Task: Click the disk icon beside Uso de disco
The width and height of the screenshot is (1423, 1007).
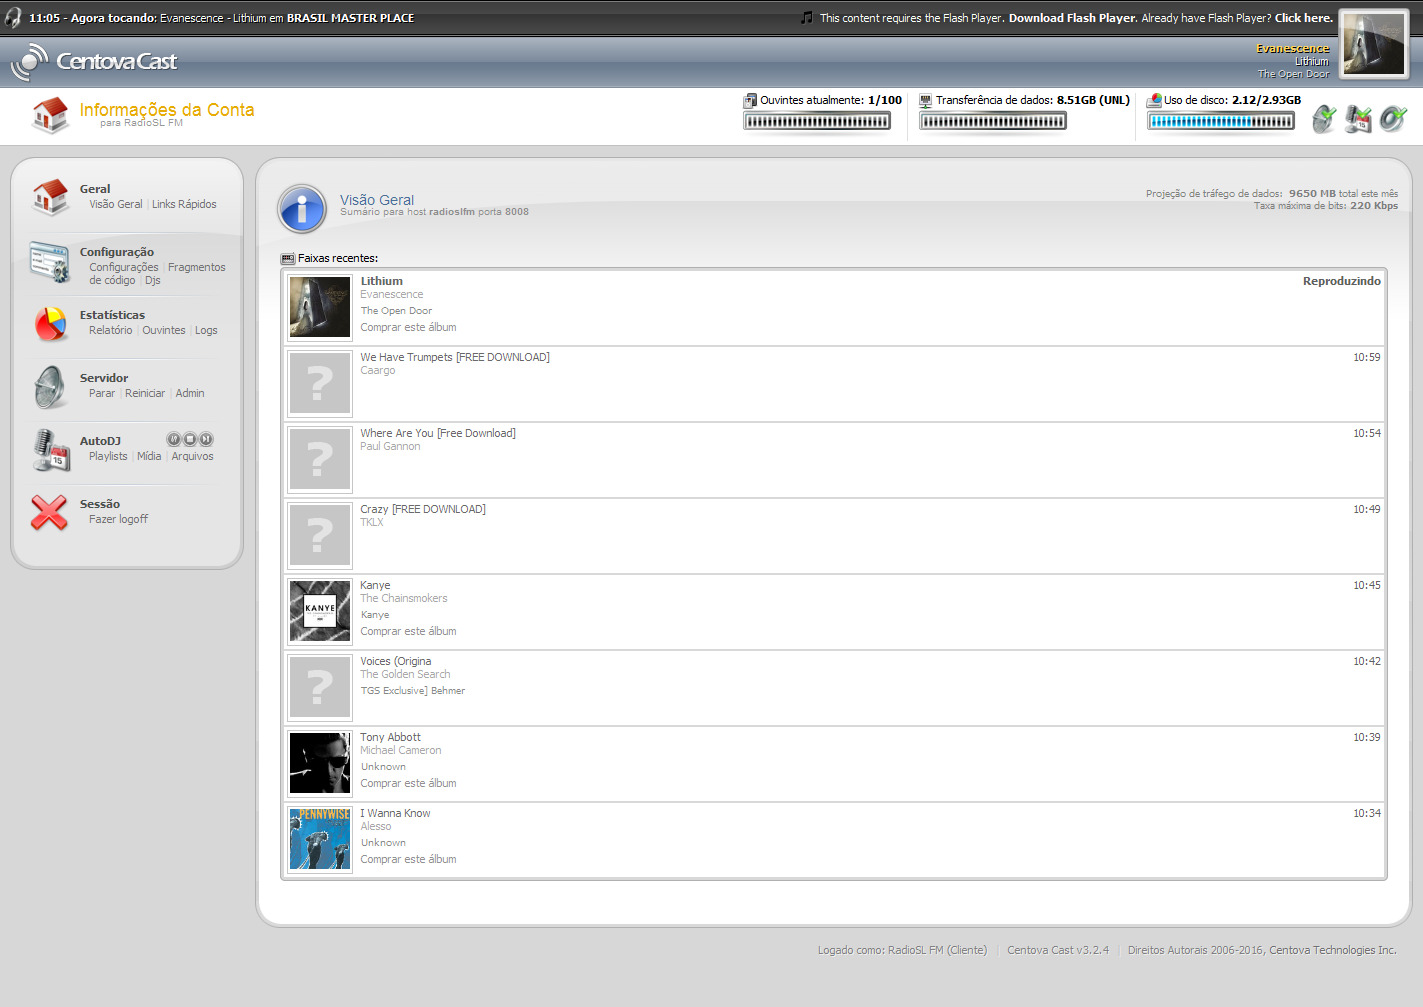Action: click(x=1154, y=100)
